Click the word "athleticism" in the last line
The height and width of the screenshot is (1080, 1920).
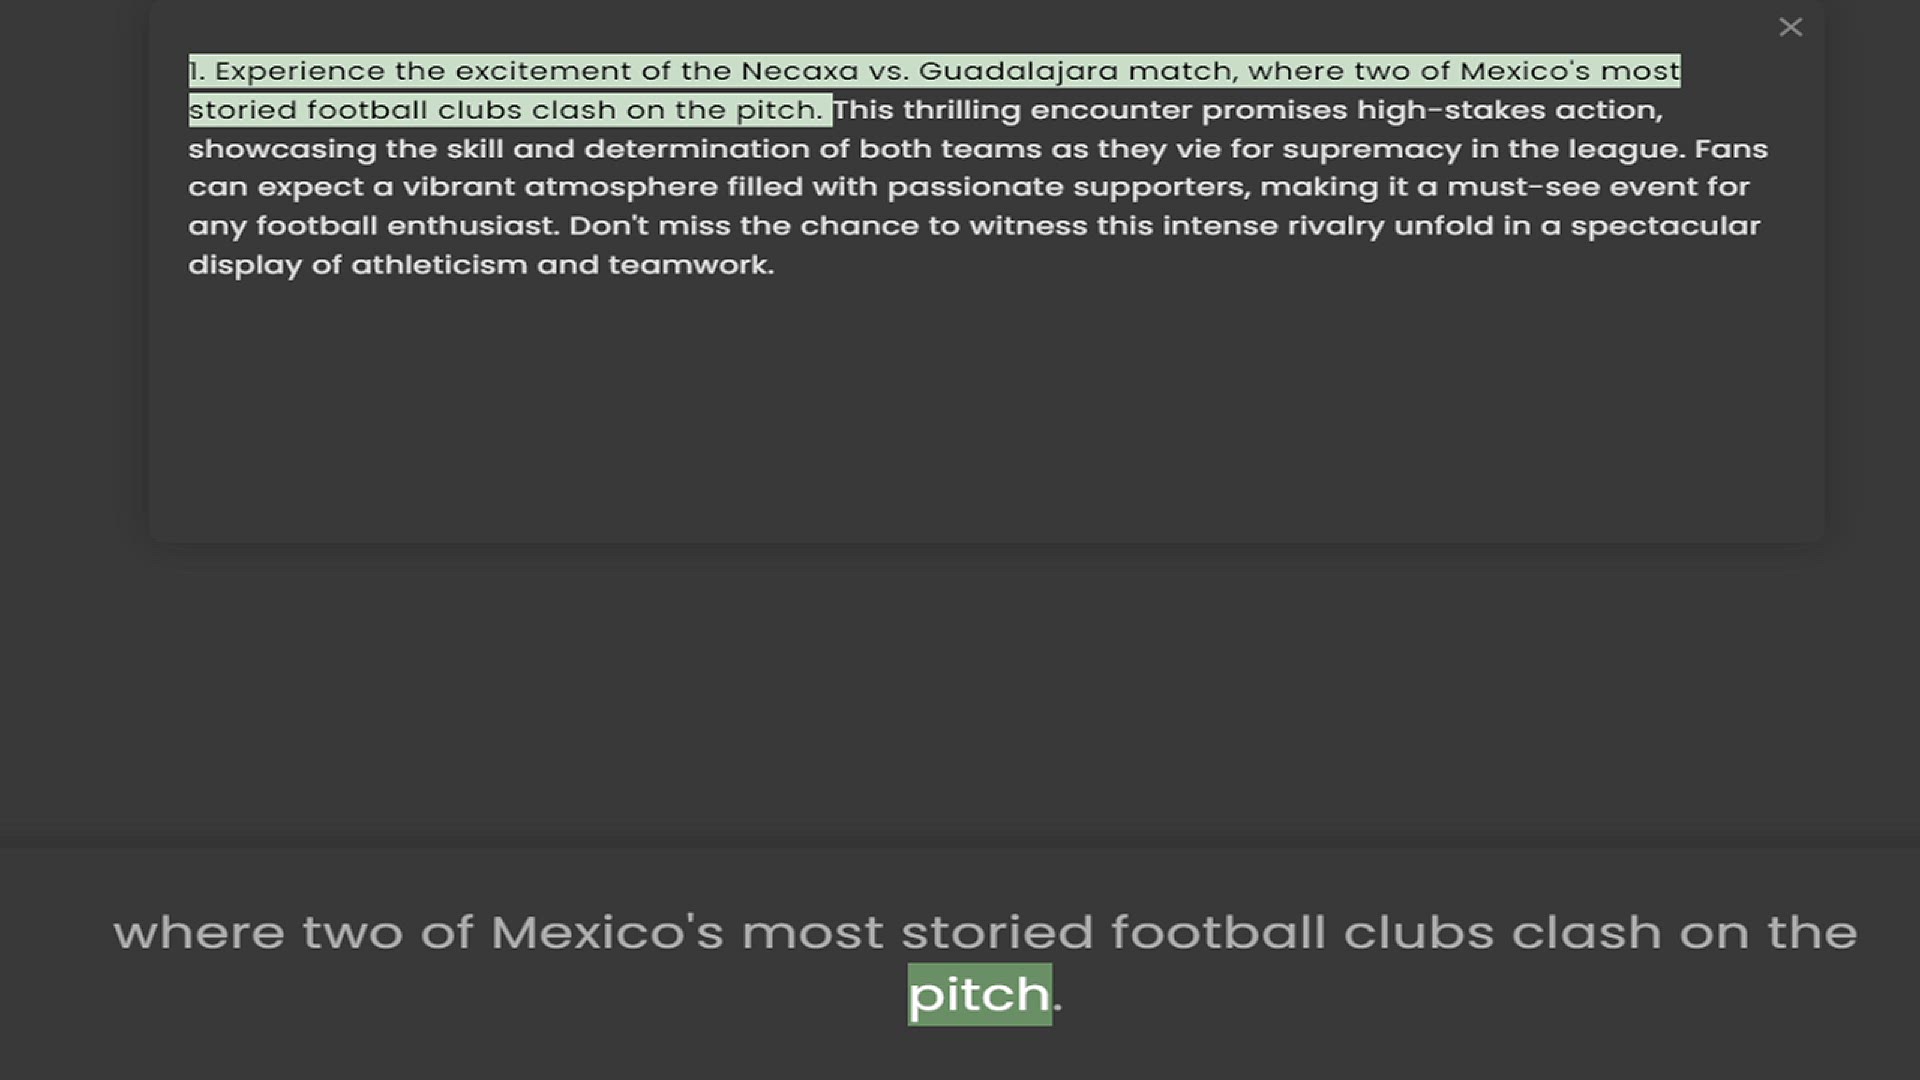[438, 265]
